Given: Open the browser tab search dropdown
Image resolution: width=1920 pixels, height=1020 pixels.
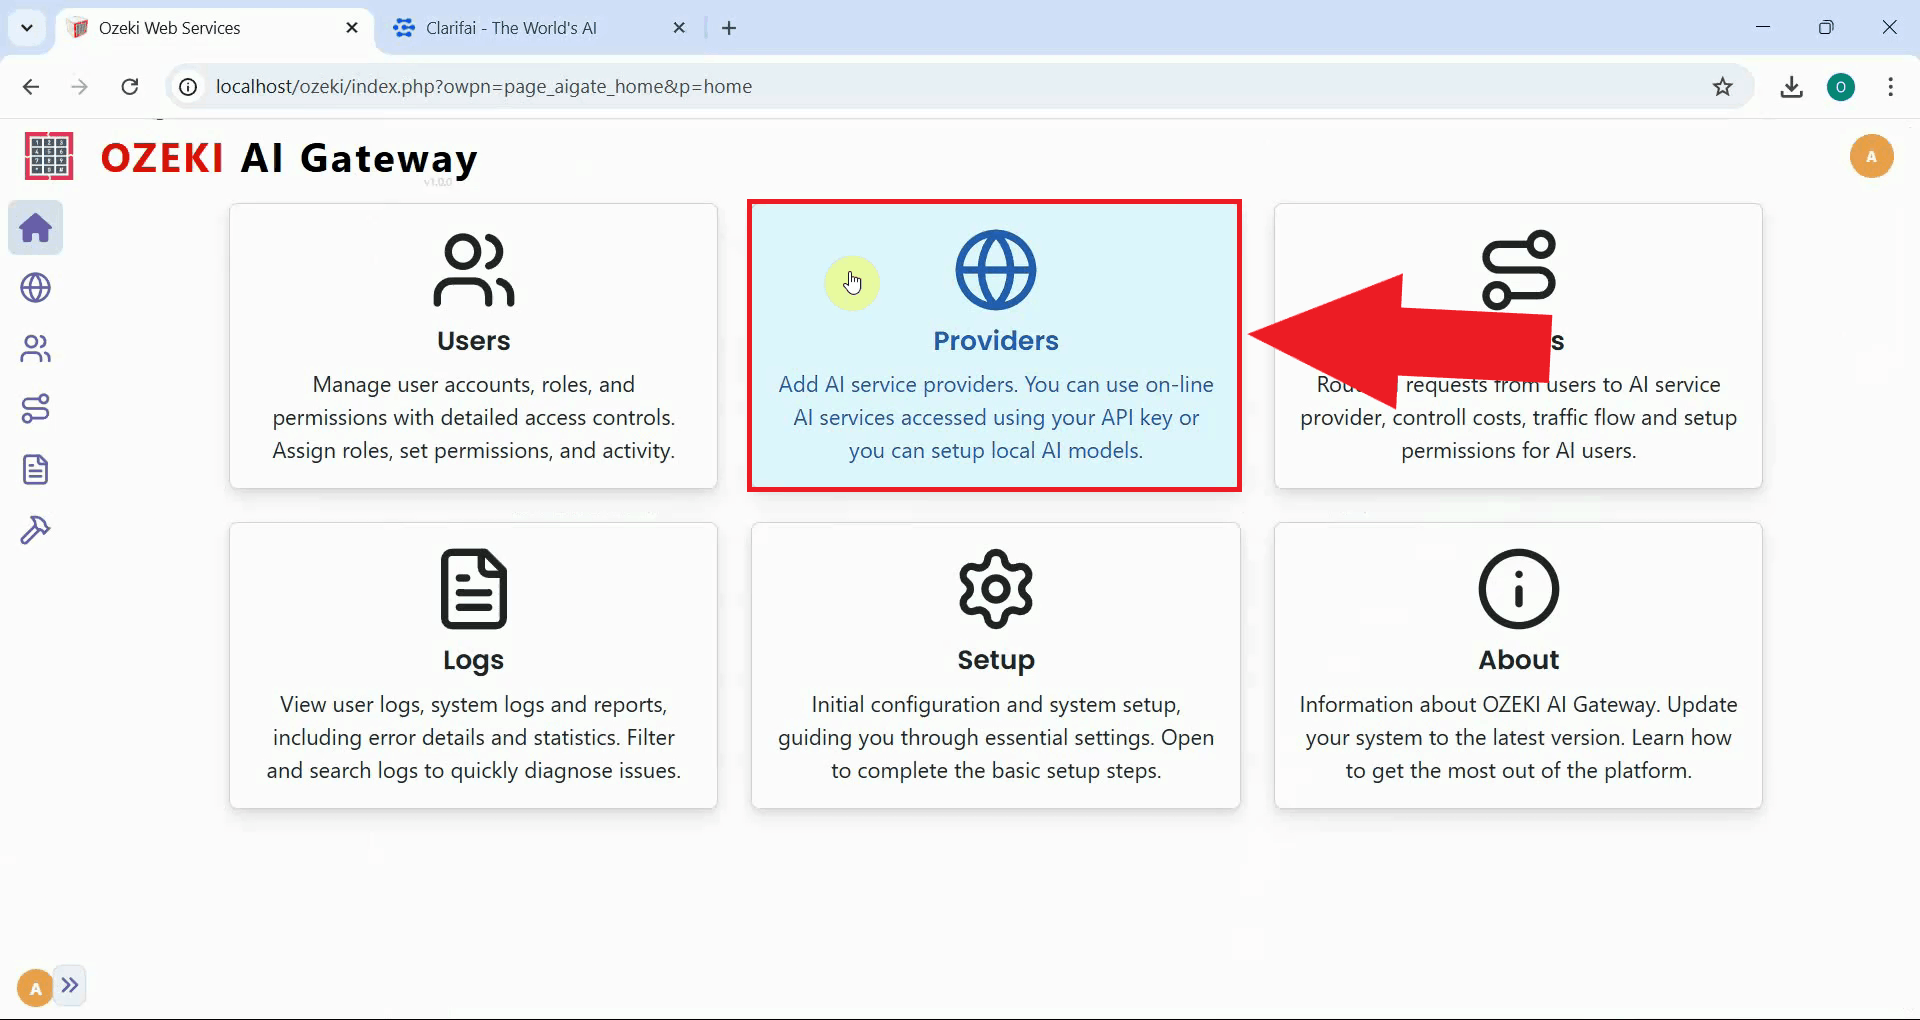Looking at the screenshot, I should point(27,27).
